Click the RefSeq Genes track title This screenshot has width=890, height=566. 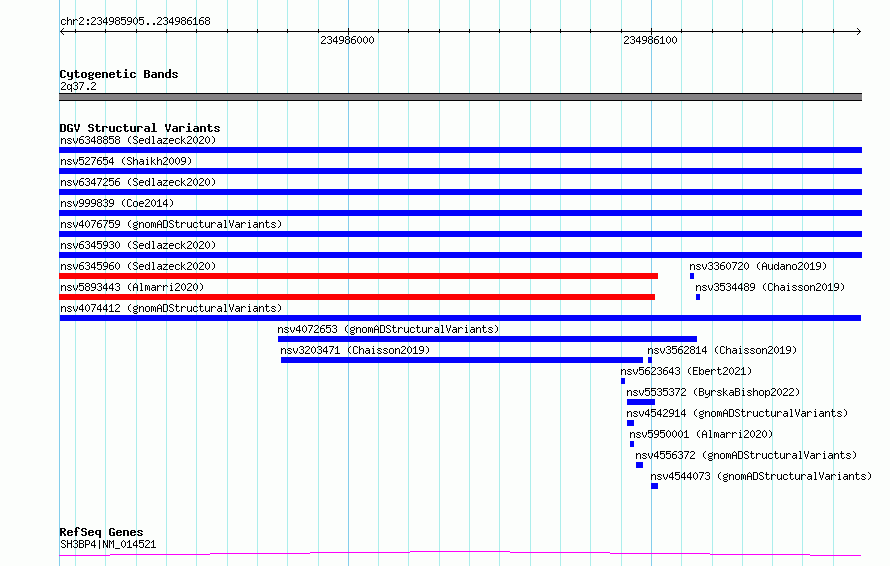pos(101,532)
